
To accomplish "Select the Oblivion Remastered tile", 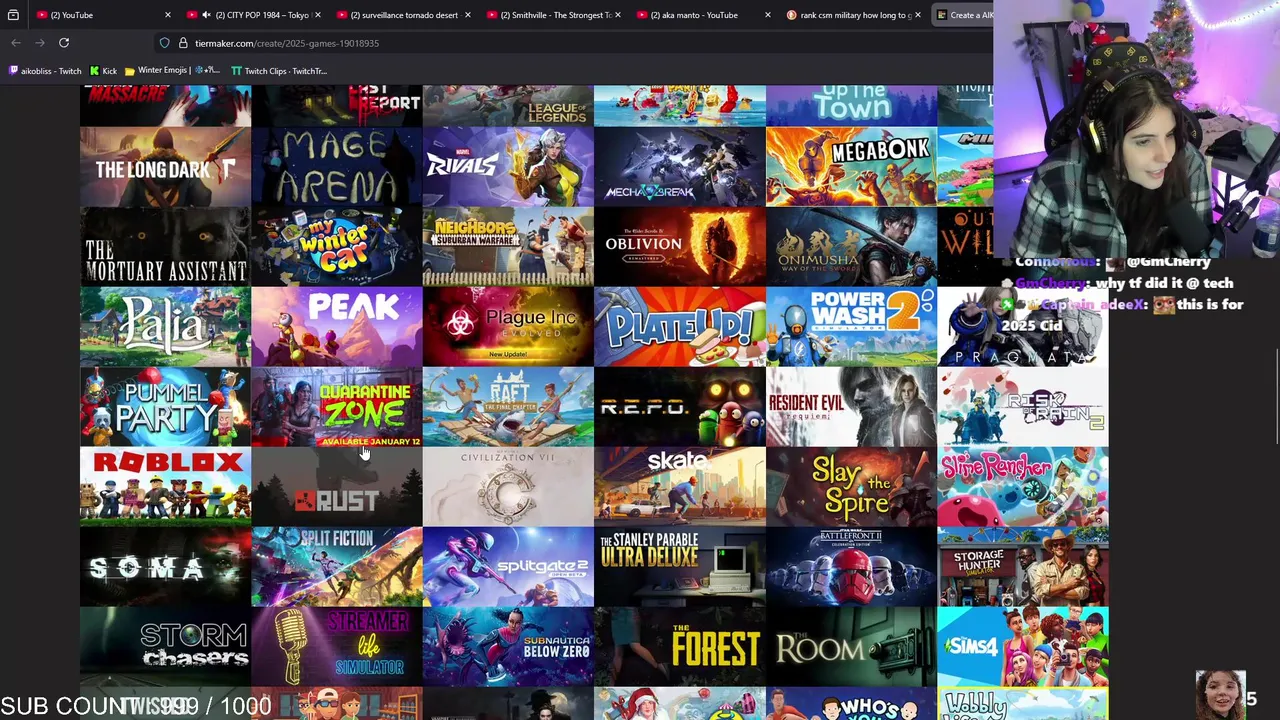I will point(680,247).
